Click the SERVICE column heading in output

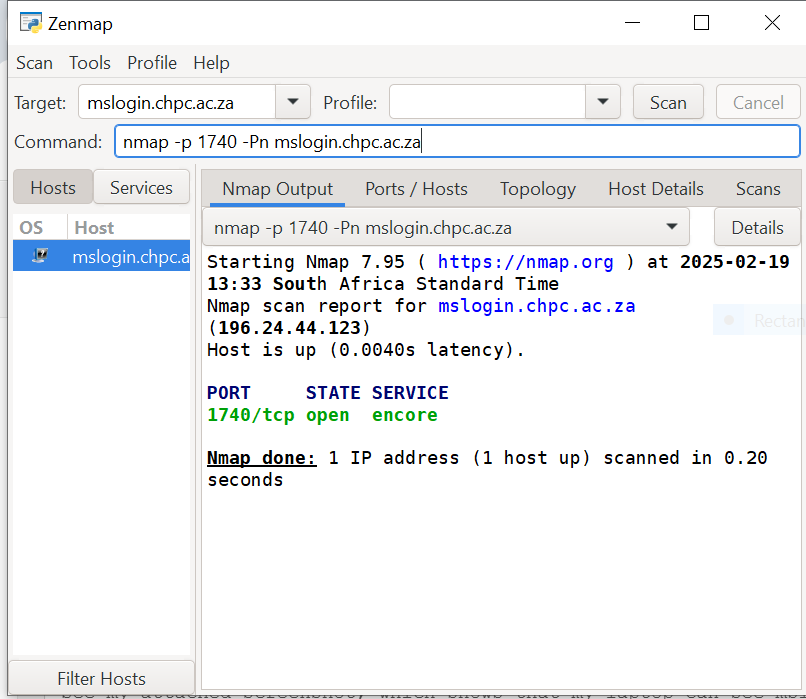point(410,393)
